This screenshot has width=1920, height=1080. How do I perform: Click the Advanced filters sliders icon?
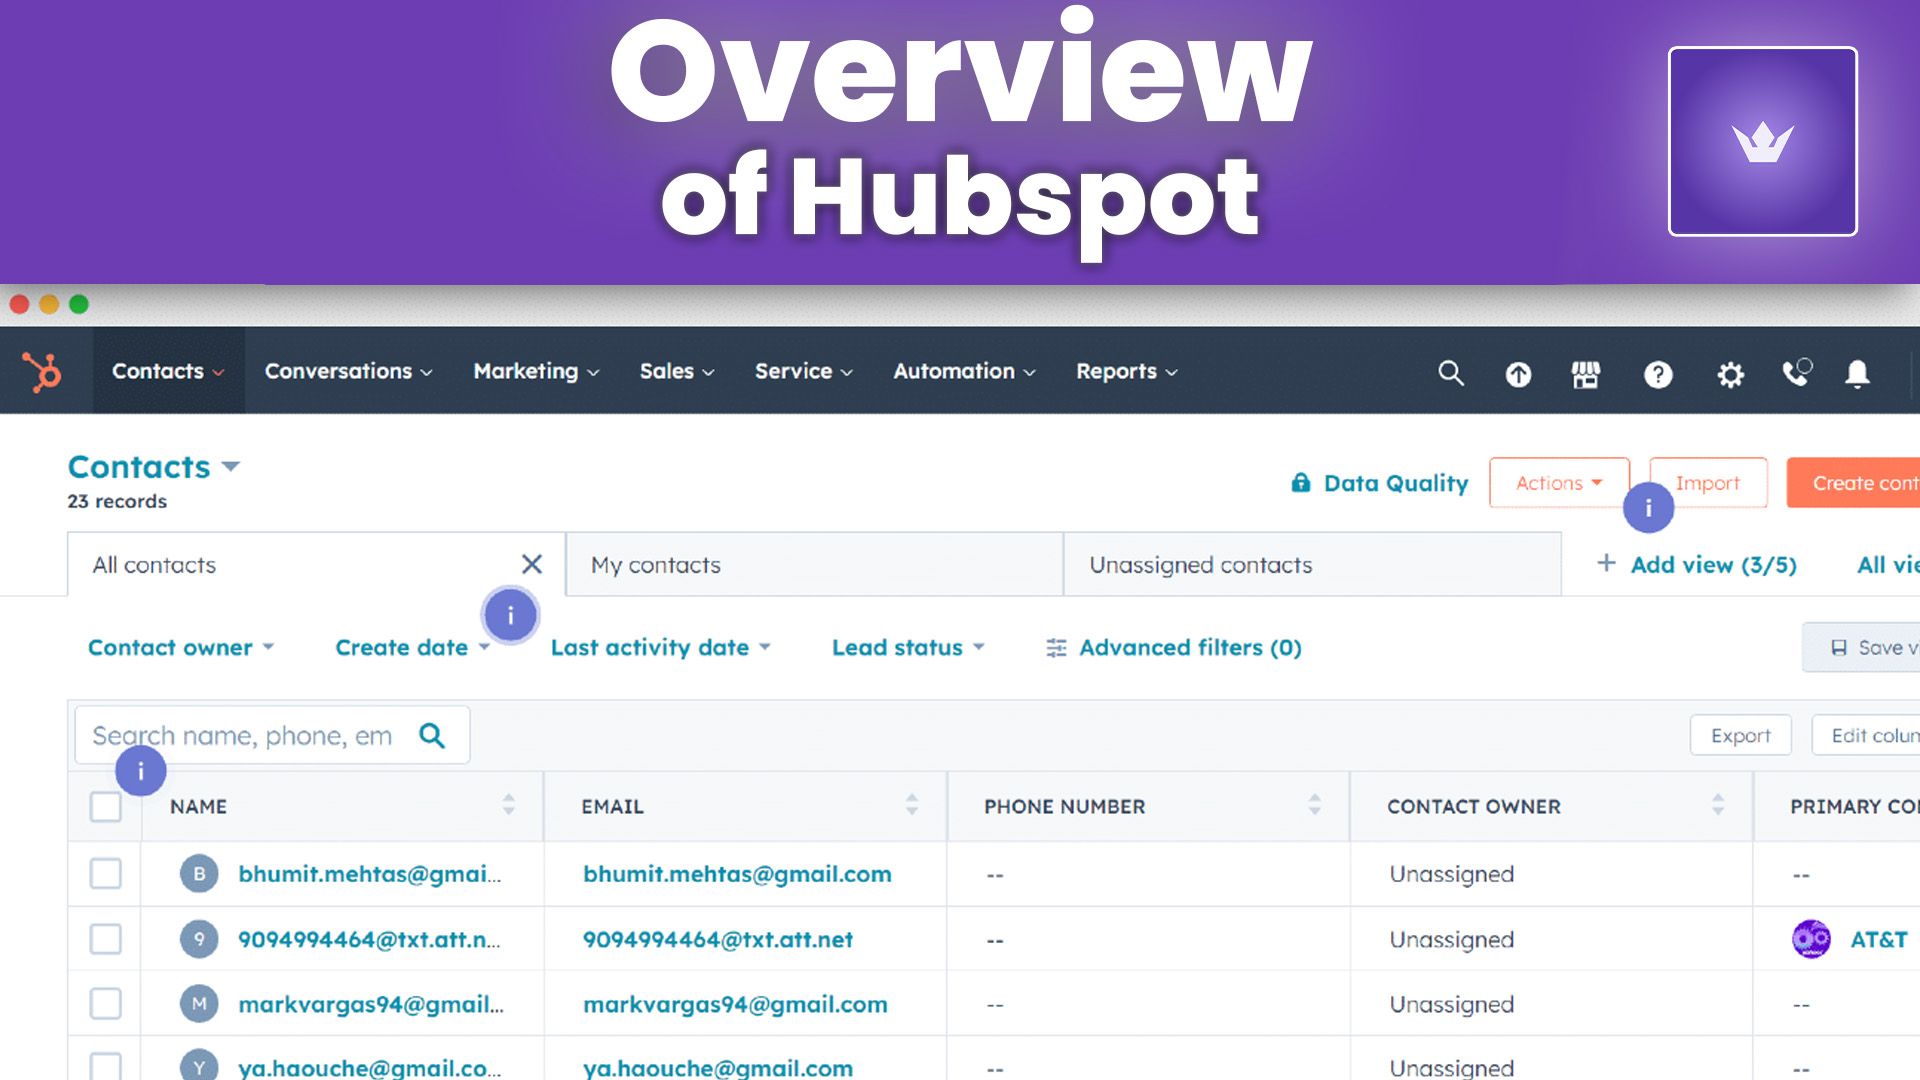tap(1056, 648)
